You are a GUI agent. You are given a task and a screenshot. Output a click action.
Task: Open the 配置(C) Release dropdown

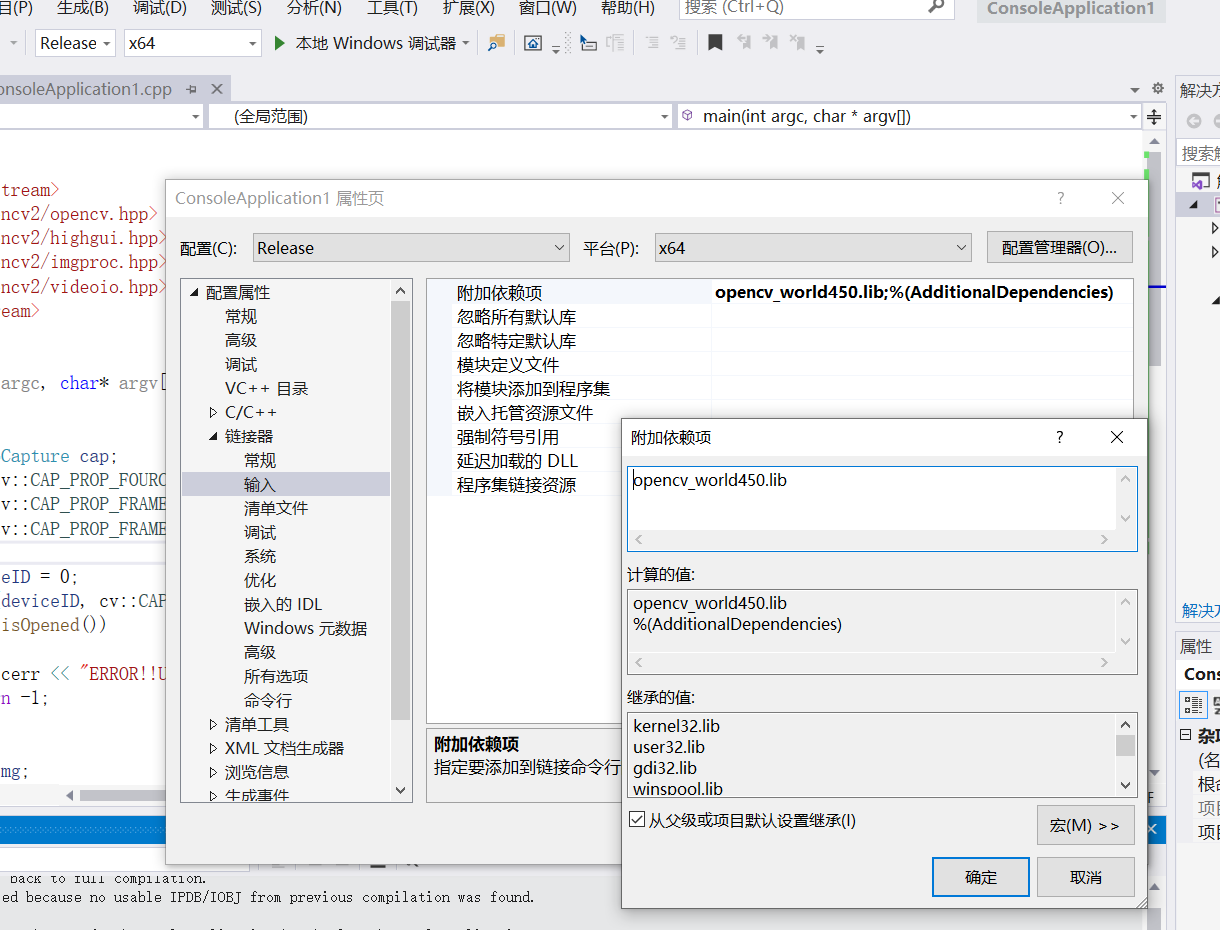(410, 247)
